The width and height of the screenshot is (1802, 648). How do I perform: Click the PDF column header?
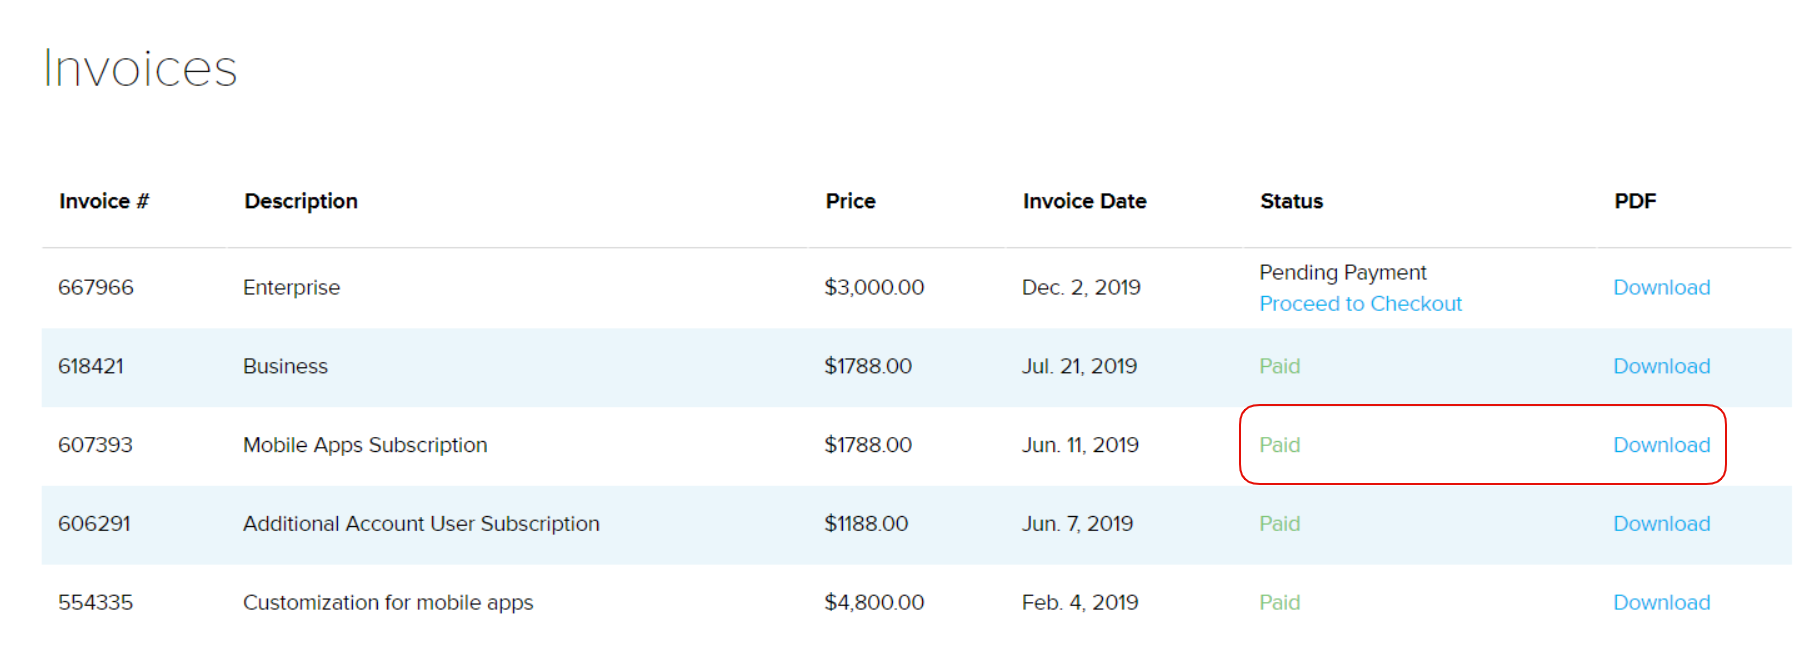pos(1635,201)
